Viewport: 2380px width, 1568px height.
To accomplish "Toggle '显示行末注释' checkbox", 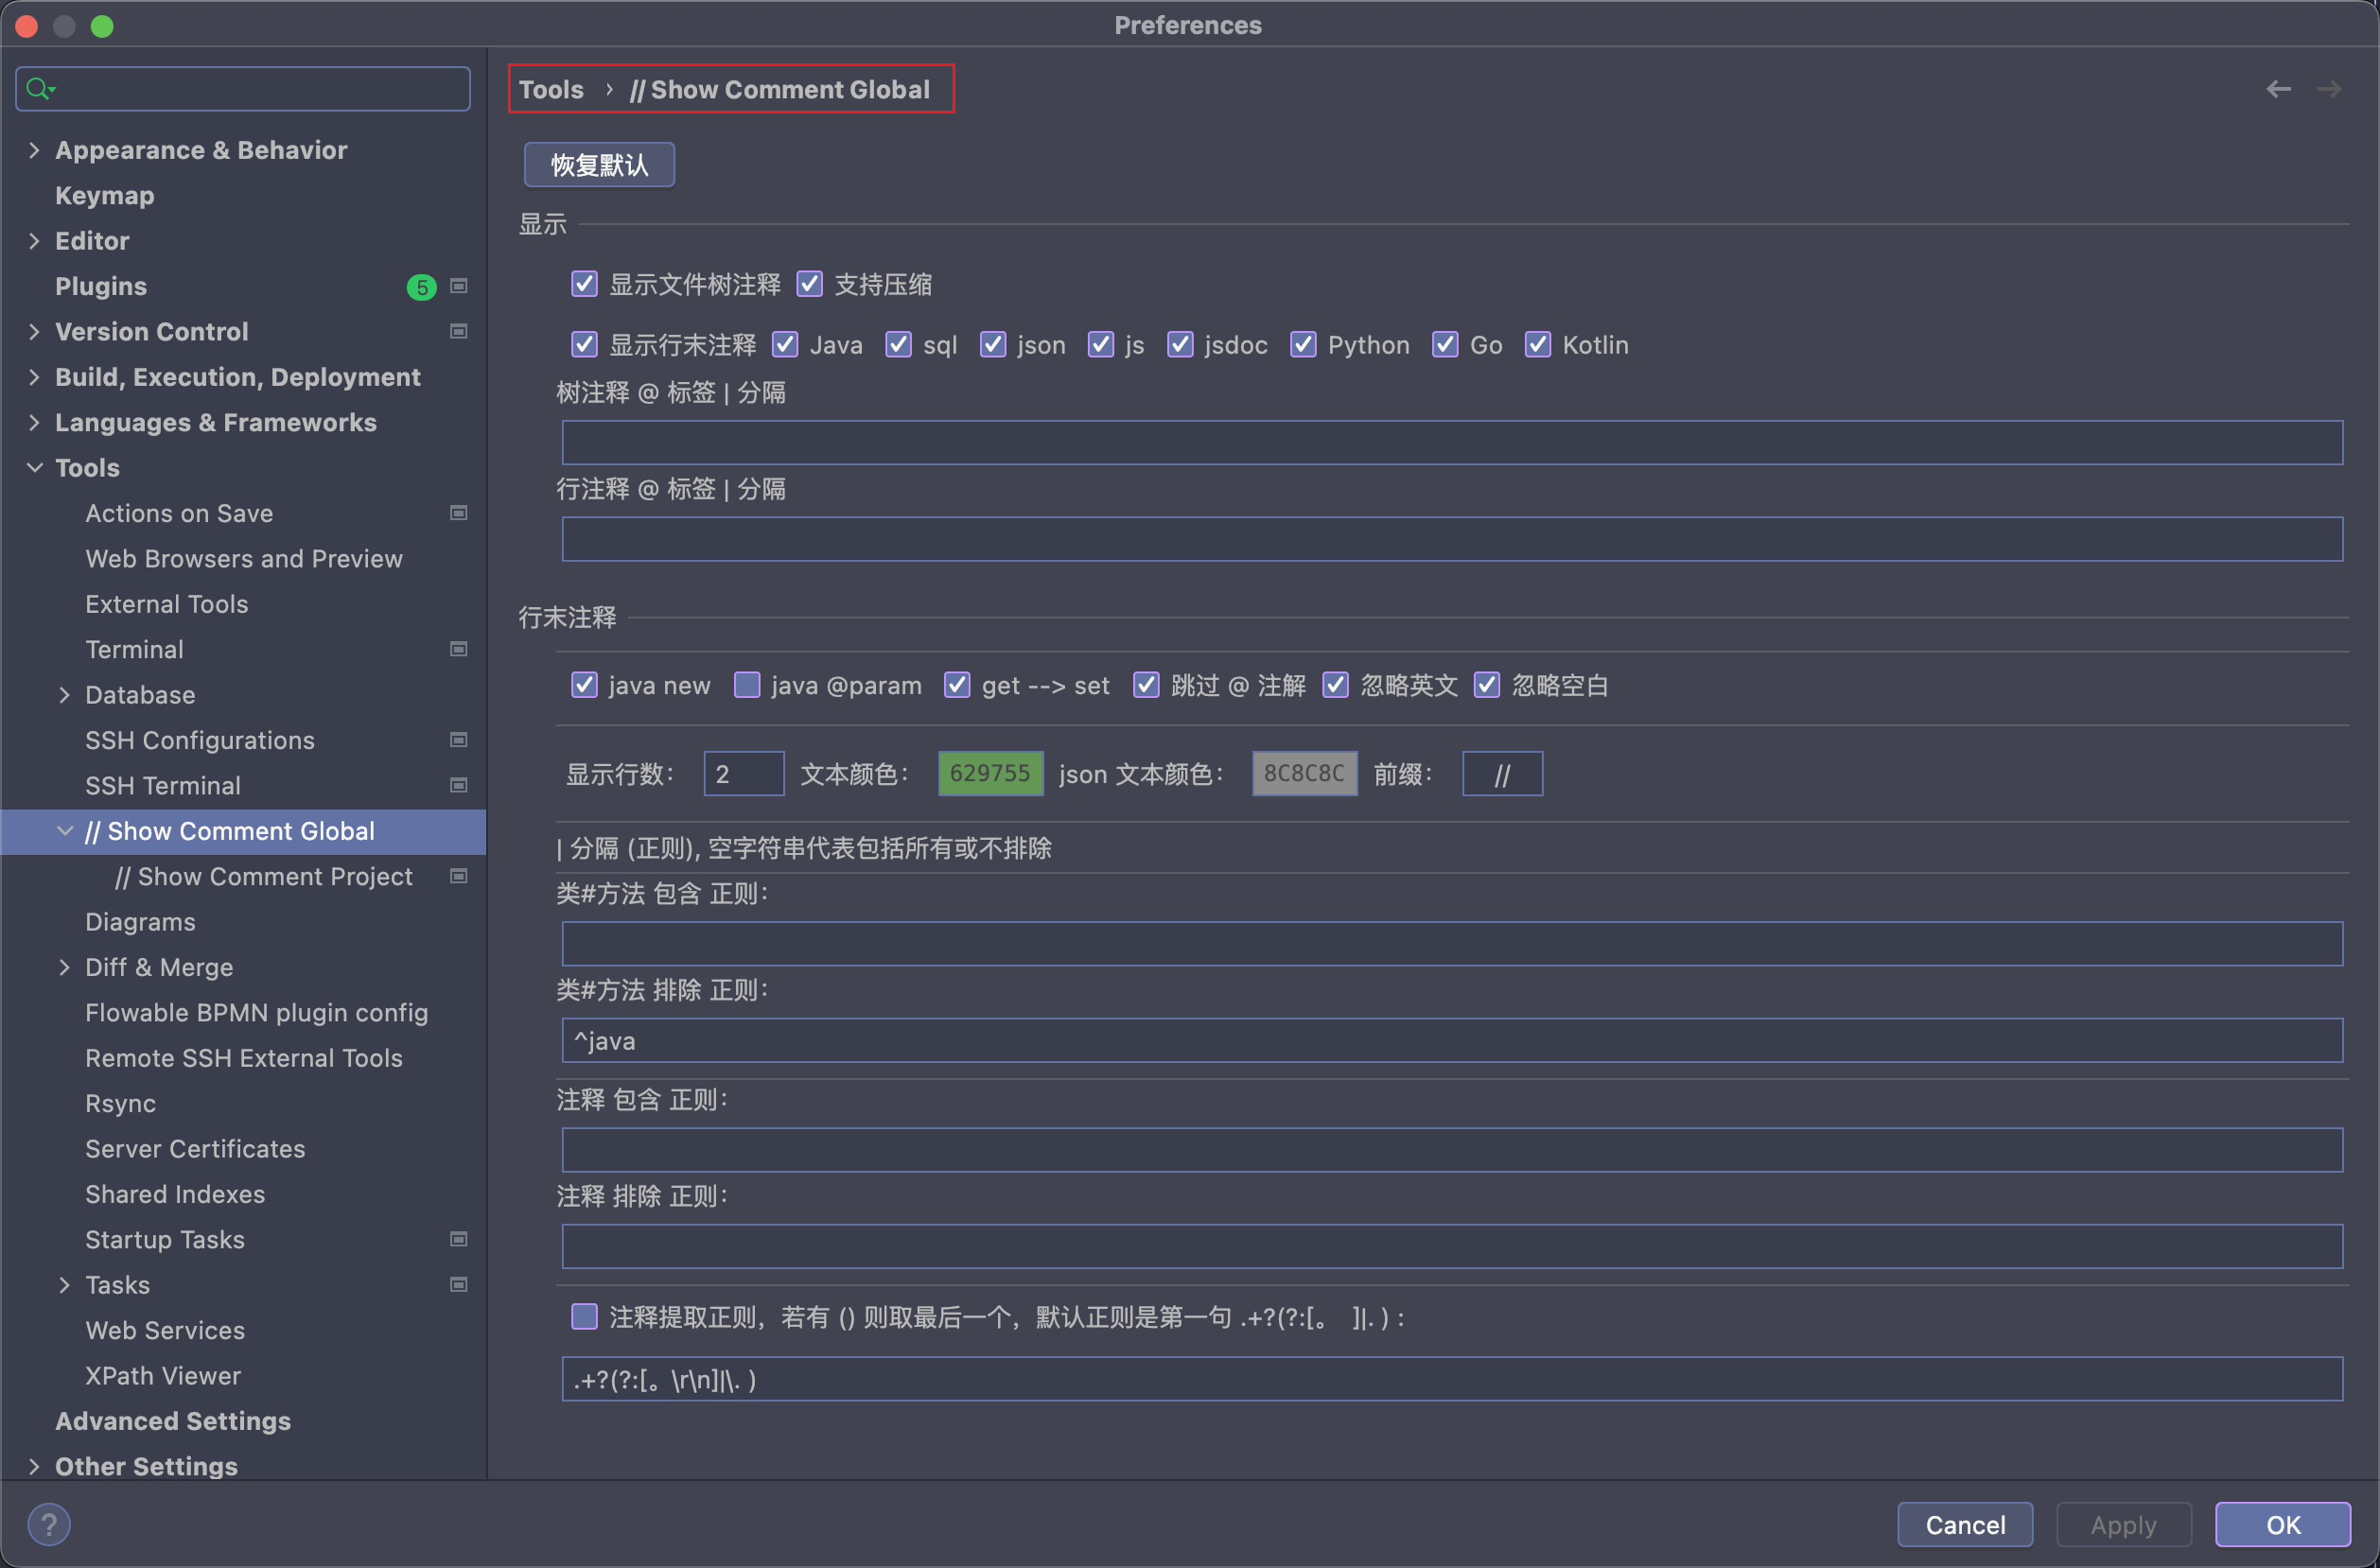I will point(583,345).
